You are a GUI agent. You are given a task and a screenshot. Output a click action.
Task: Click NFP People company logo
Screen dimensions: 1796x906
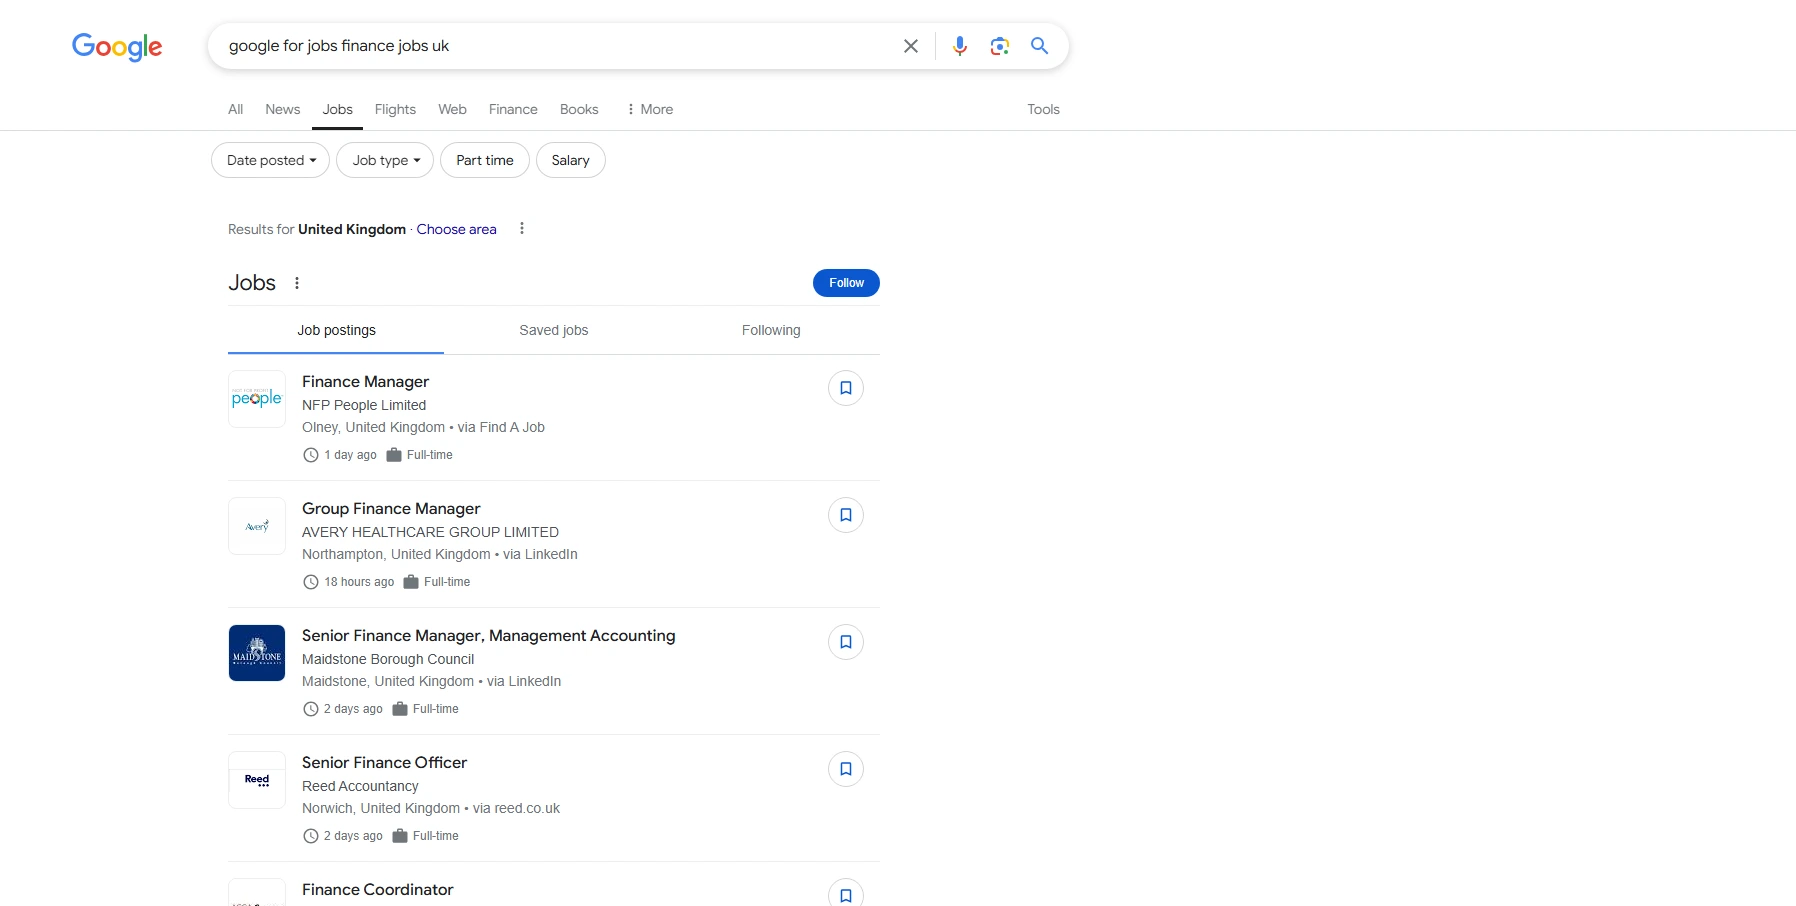(x=257, y=399)
